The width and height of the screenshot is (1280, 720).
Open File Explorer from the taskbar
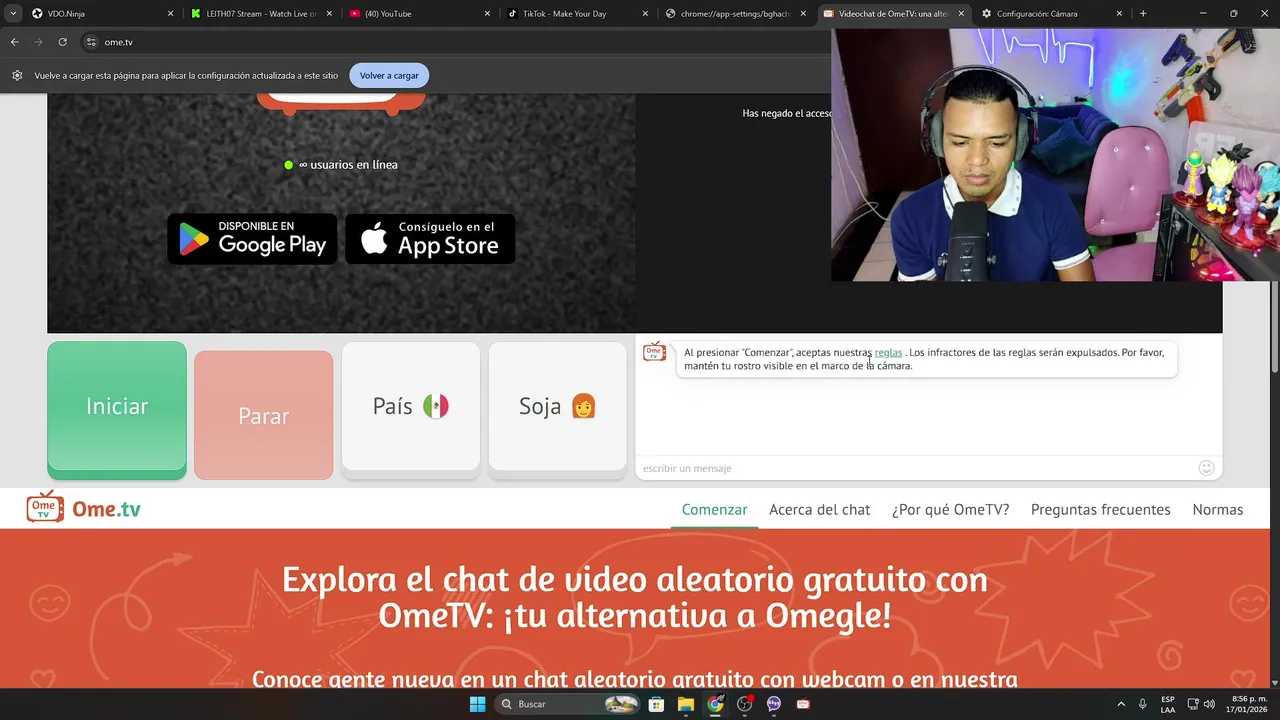[x=685, y=704]
